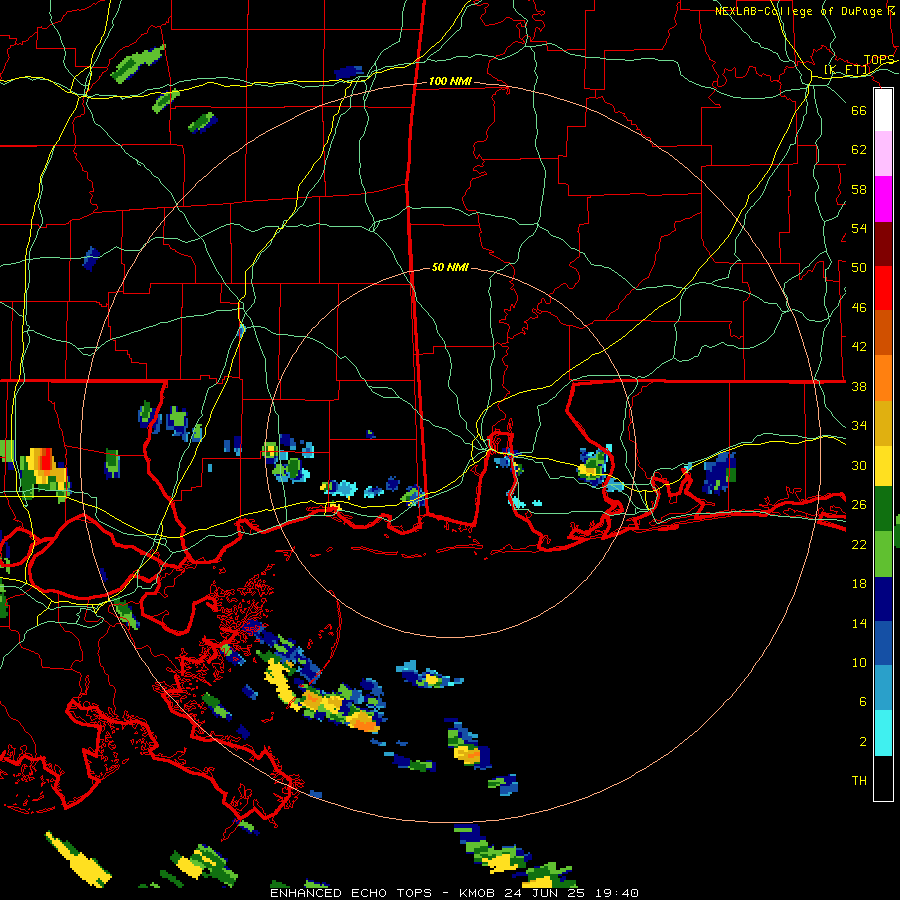
Task: Click the gold legend swatch
Action: (x=883, y=423)
